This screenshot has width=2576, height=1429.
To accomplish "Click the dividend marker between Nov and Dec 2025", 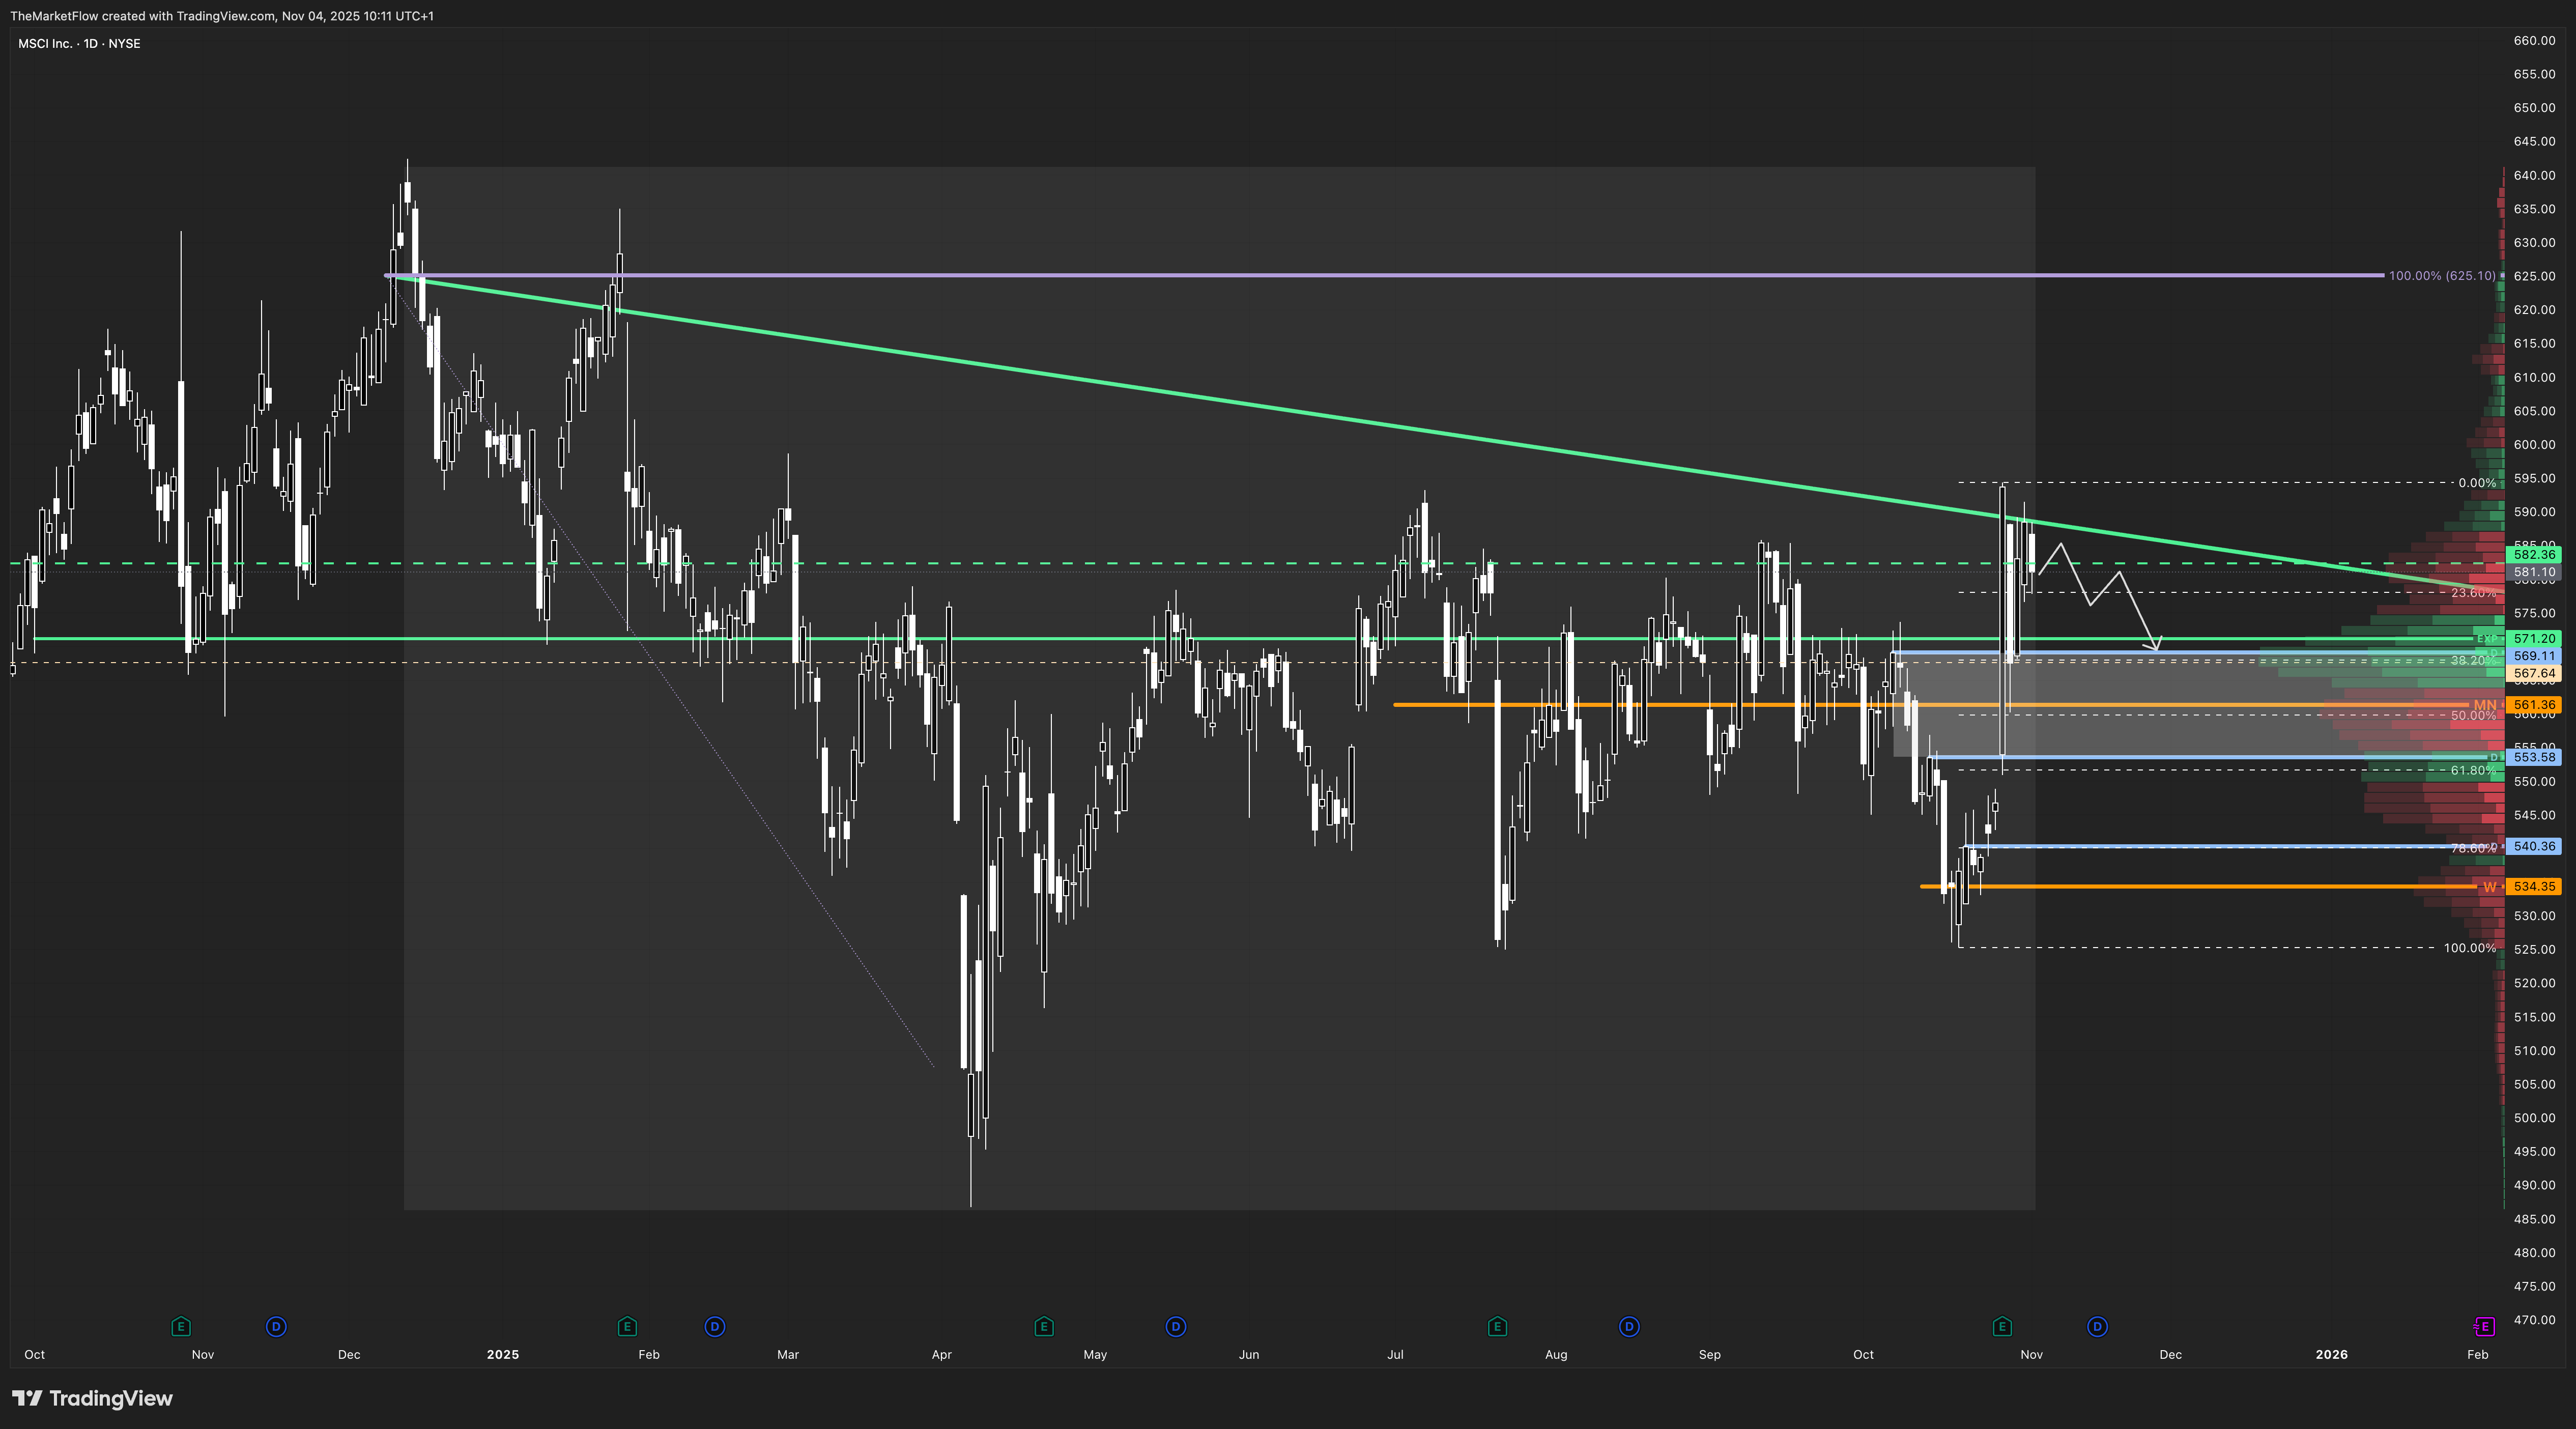I will (2097, 1326).
